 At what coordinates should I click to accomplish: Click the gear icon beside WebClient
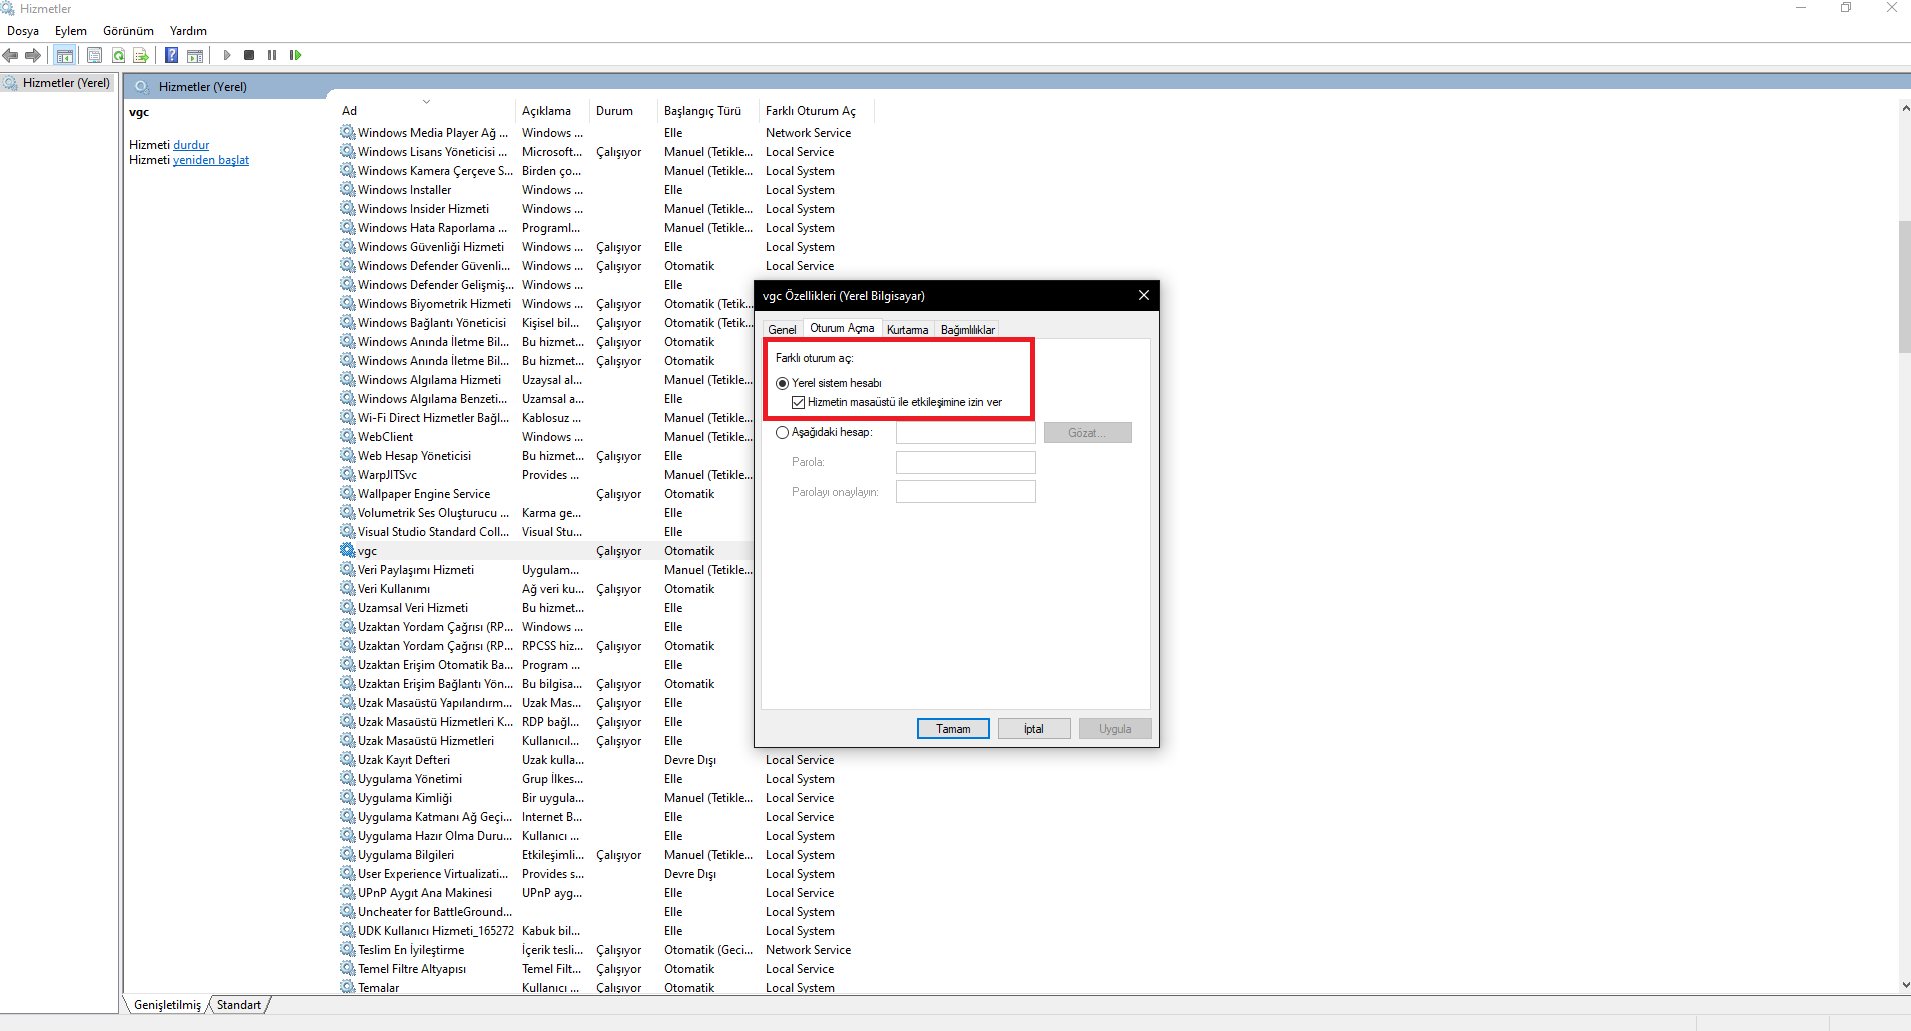click(348, 437)
